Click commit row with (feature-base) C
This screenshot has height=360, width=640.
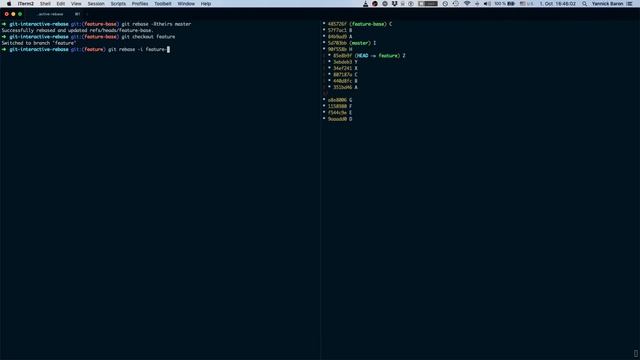357,24
